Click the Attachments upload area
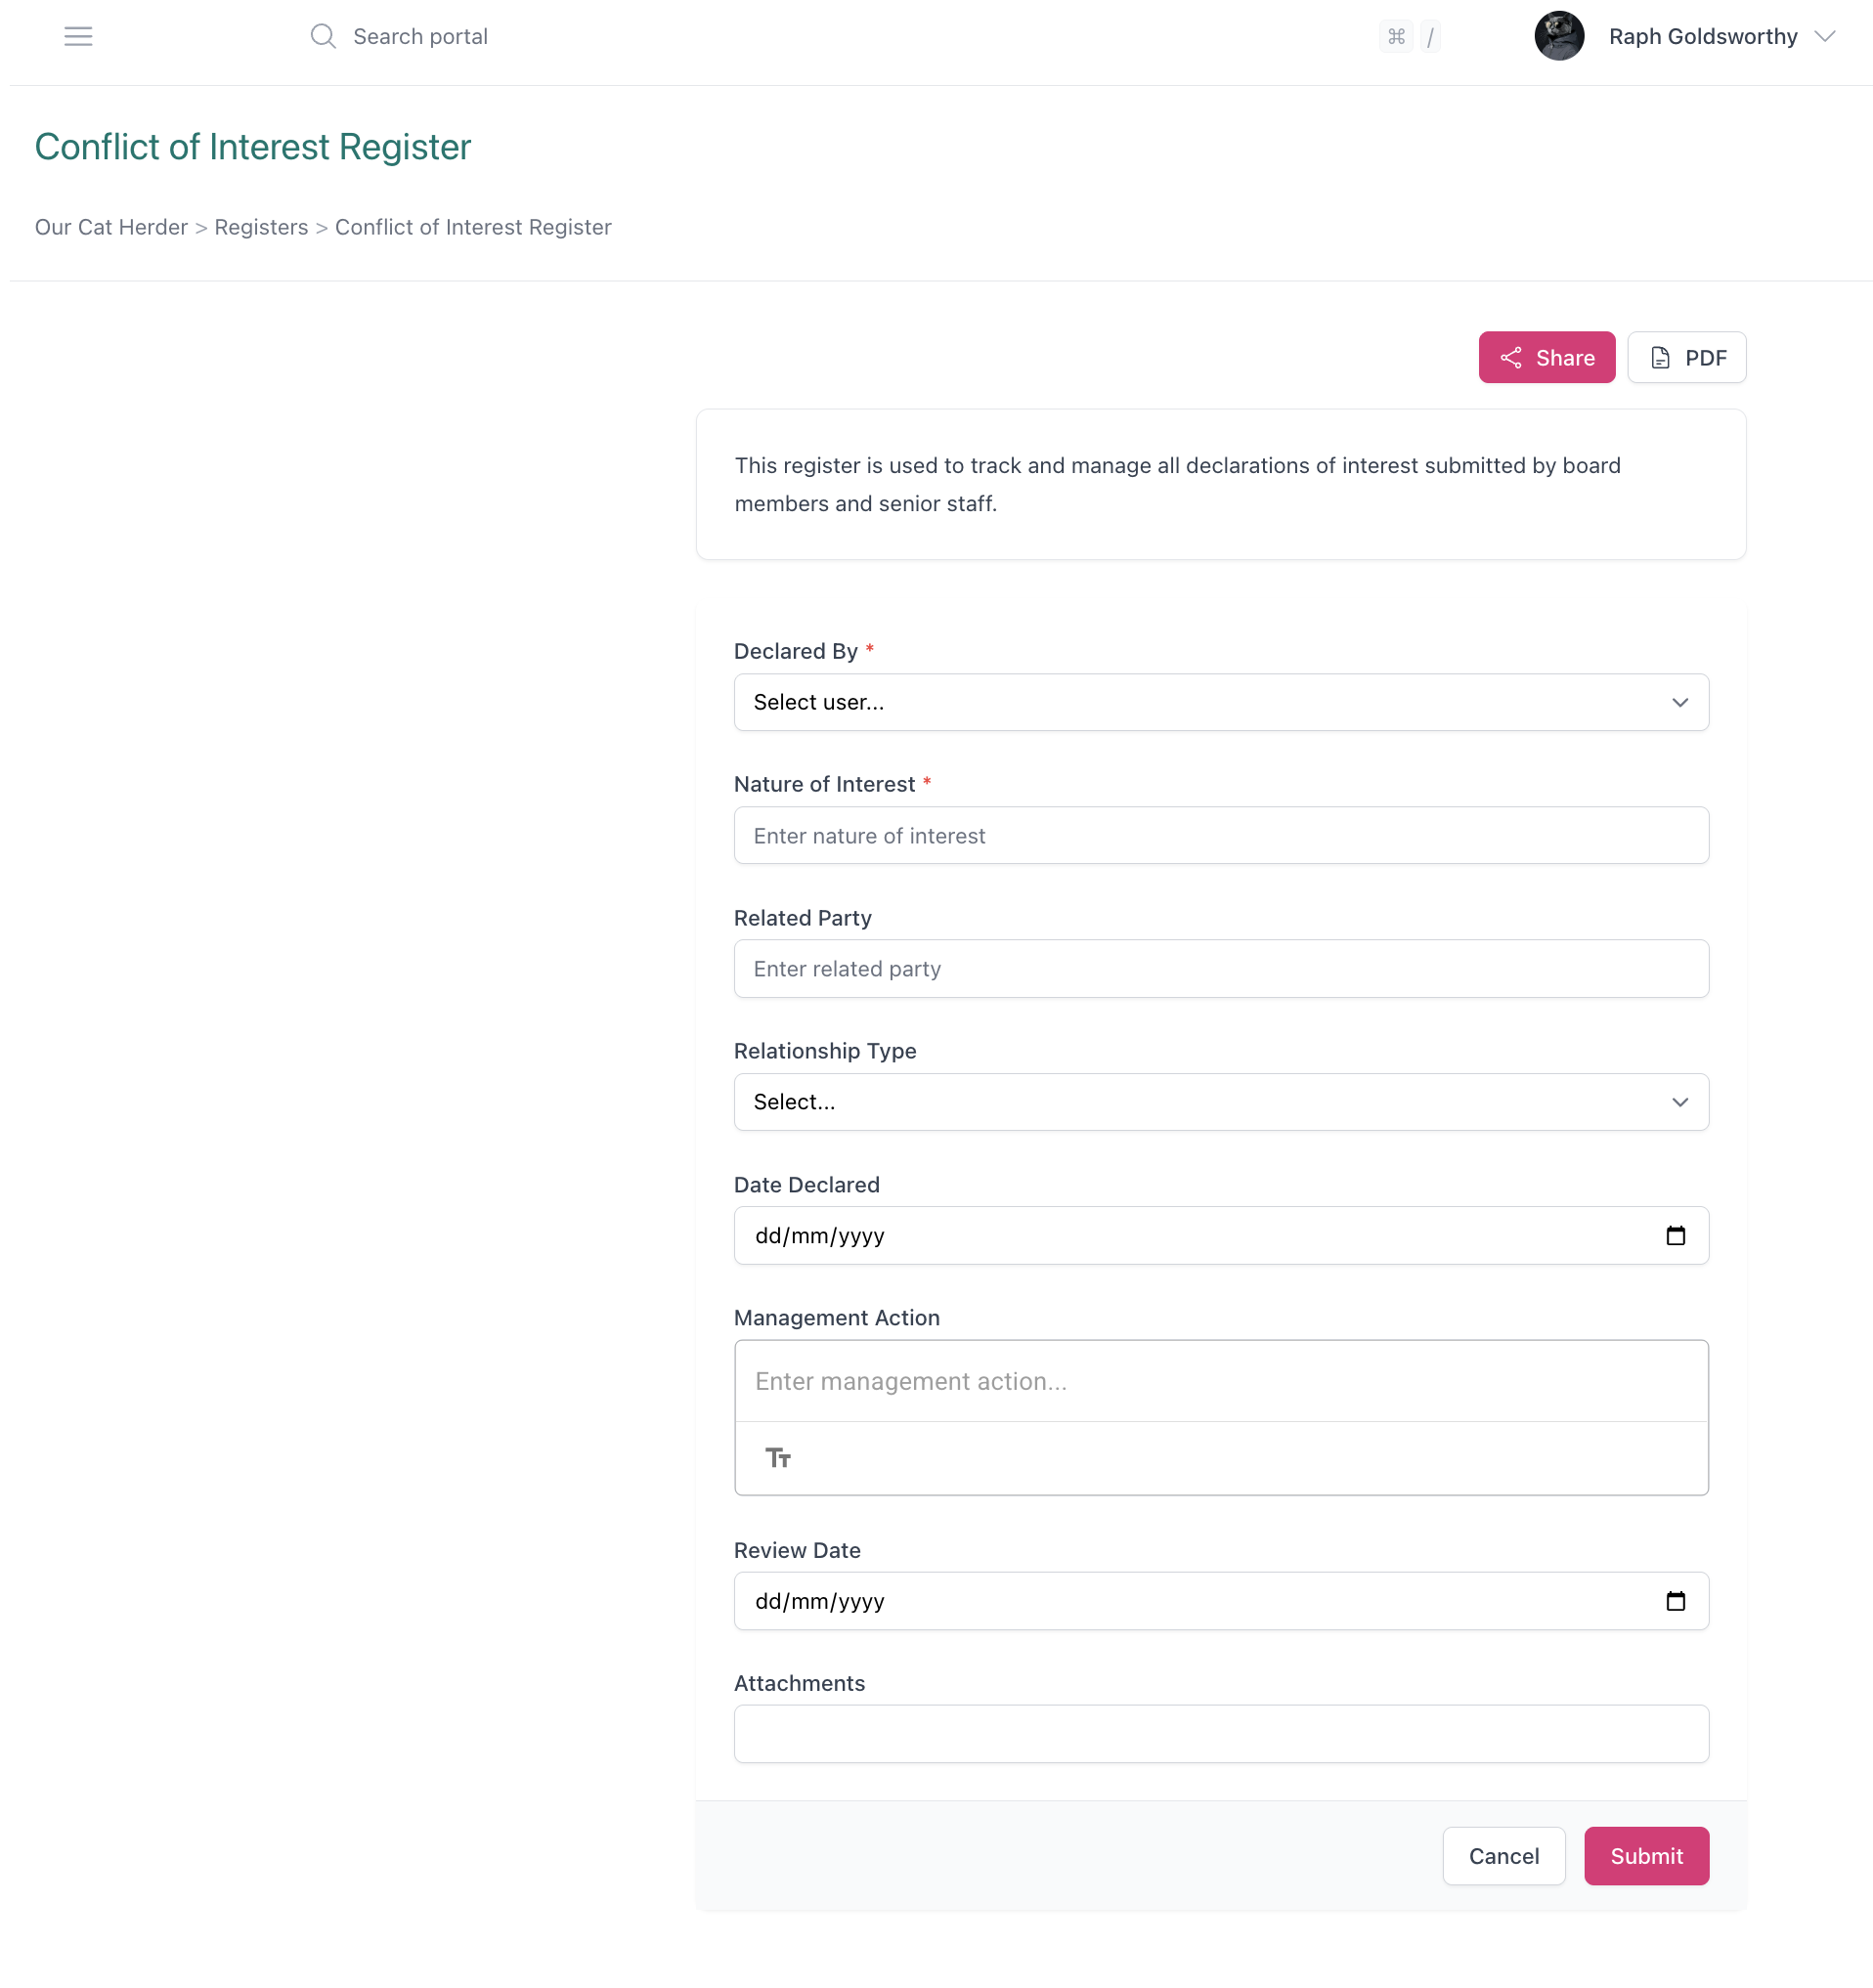Viewport: 1873px width, 1988px height. [1220, 1734]
